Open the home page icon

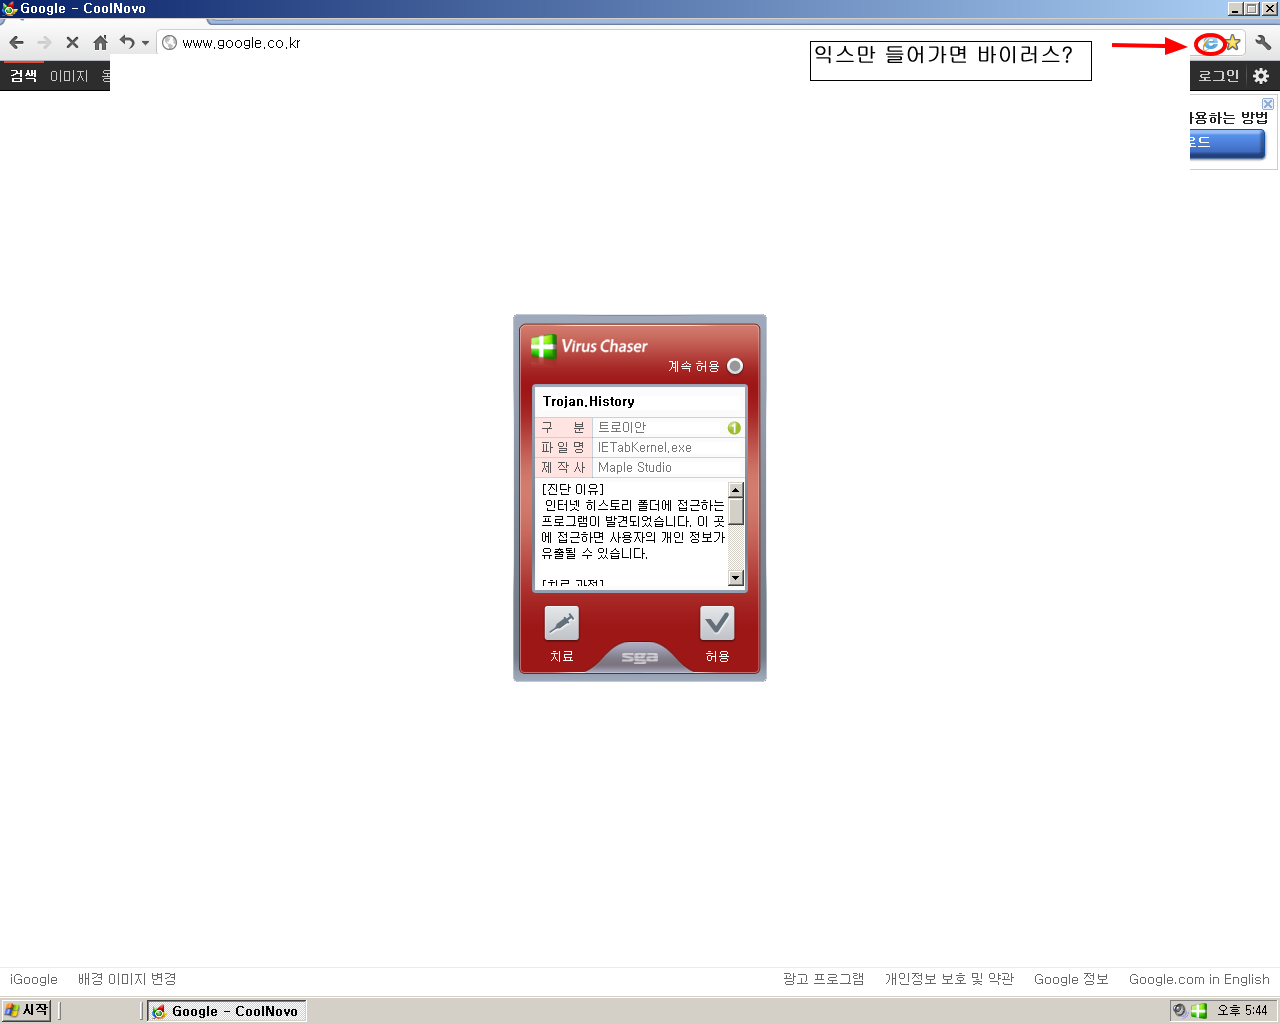(x=100, y=43)
